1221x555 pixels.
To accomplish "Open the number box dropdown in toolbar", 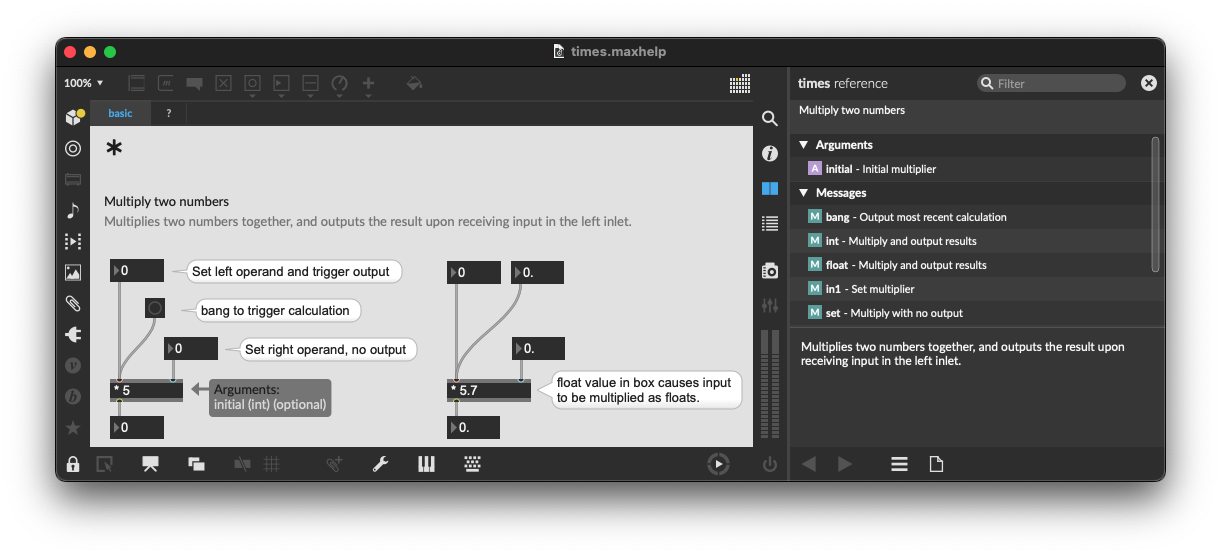I will click(x=282, y=86).
